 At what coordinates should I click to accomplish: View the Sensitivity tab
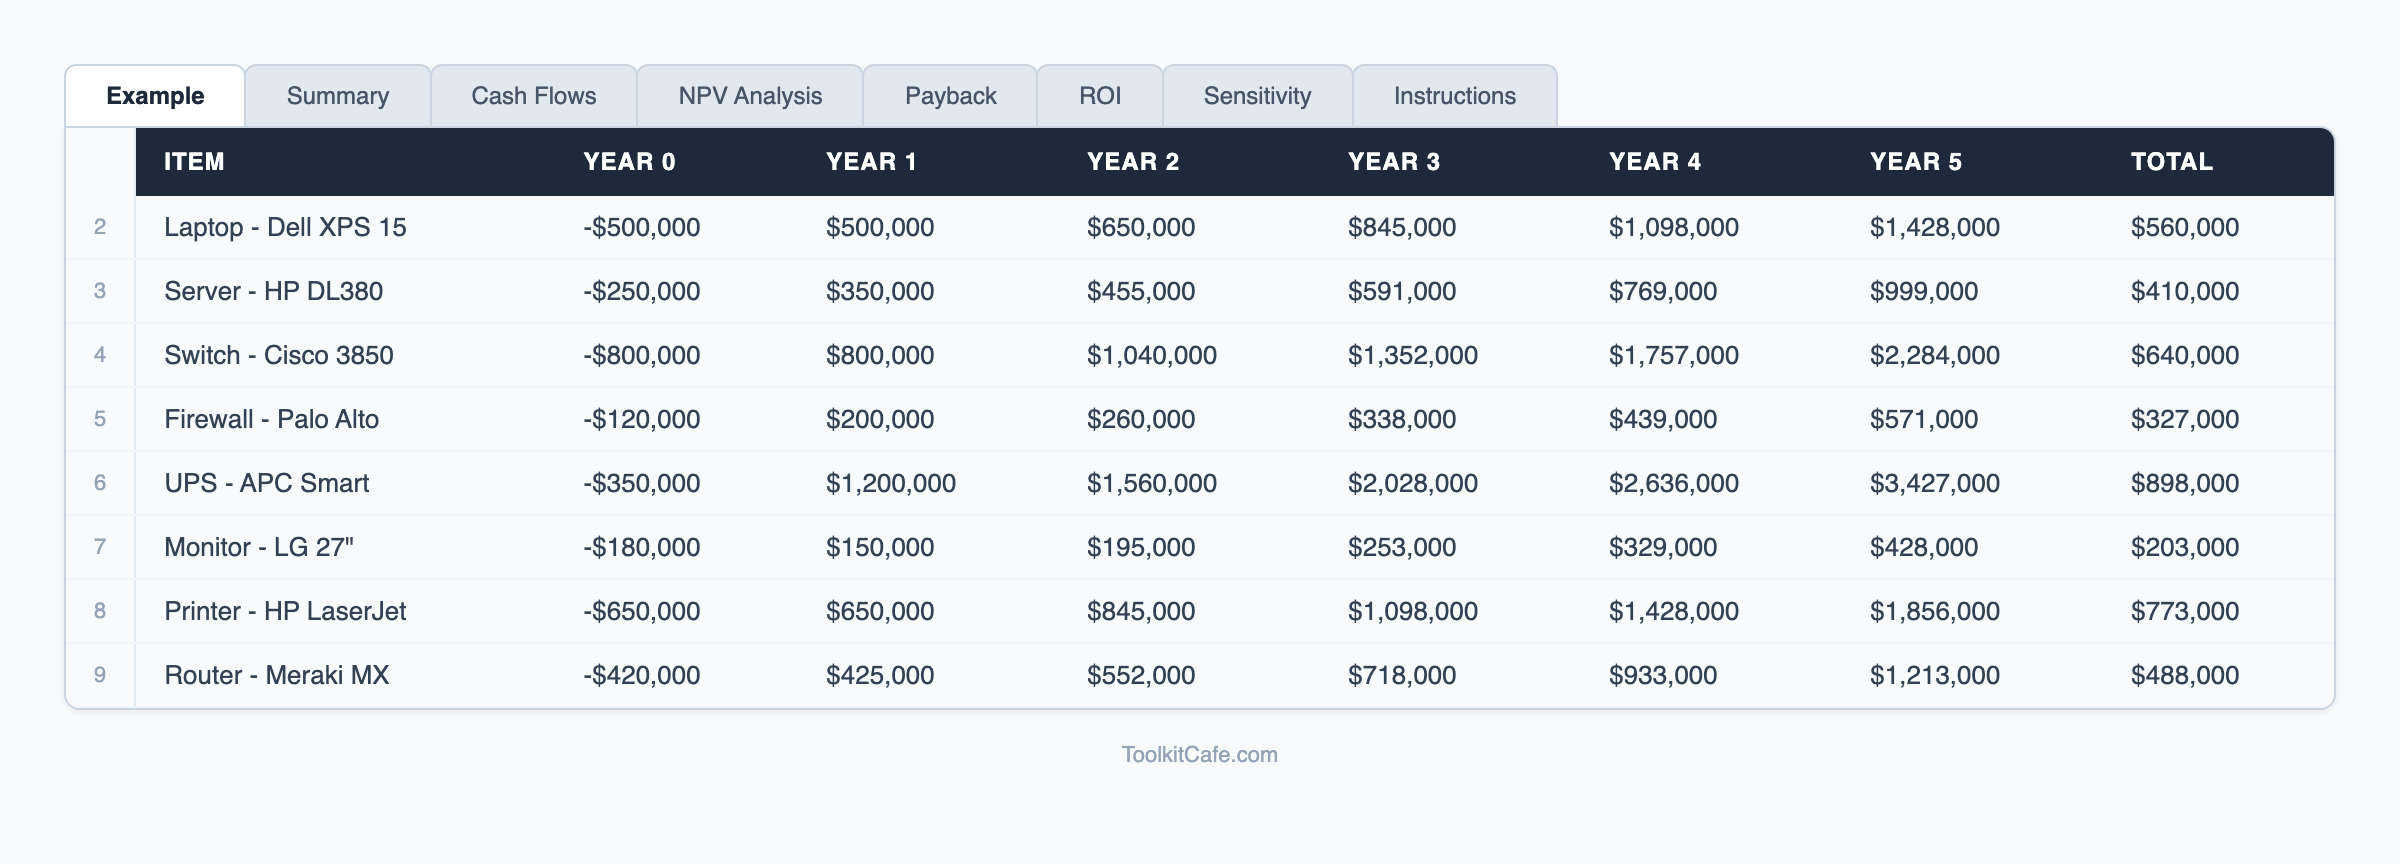(1257, 96)
